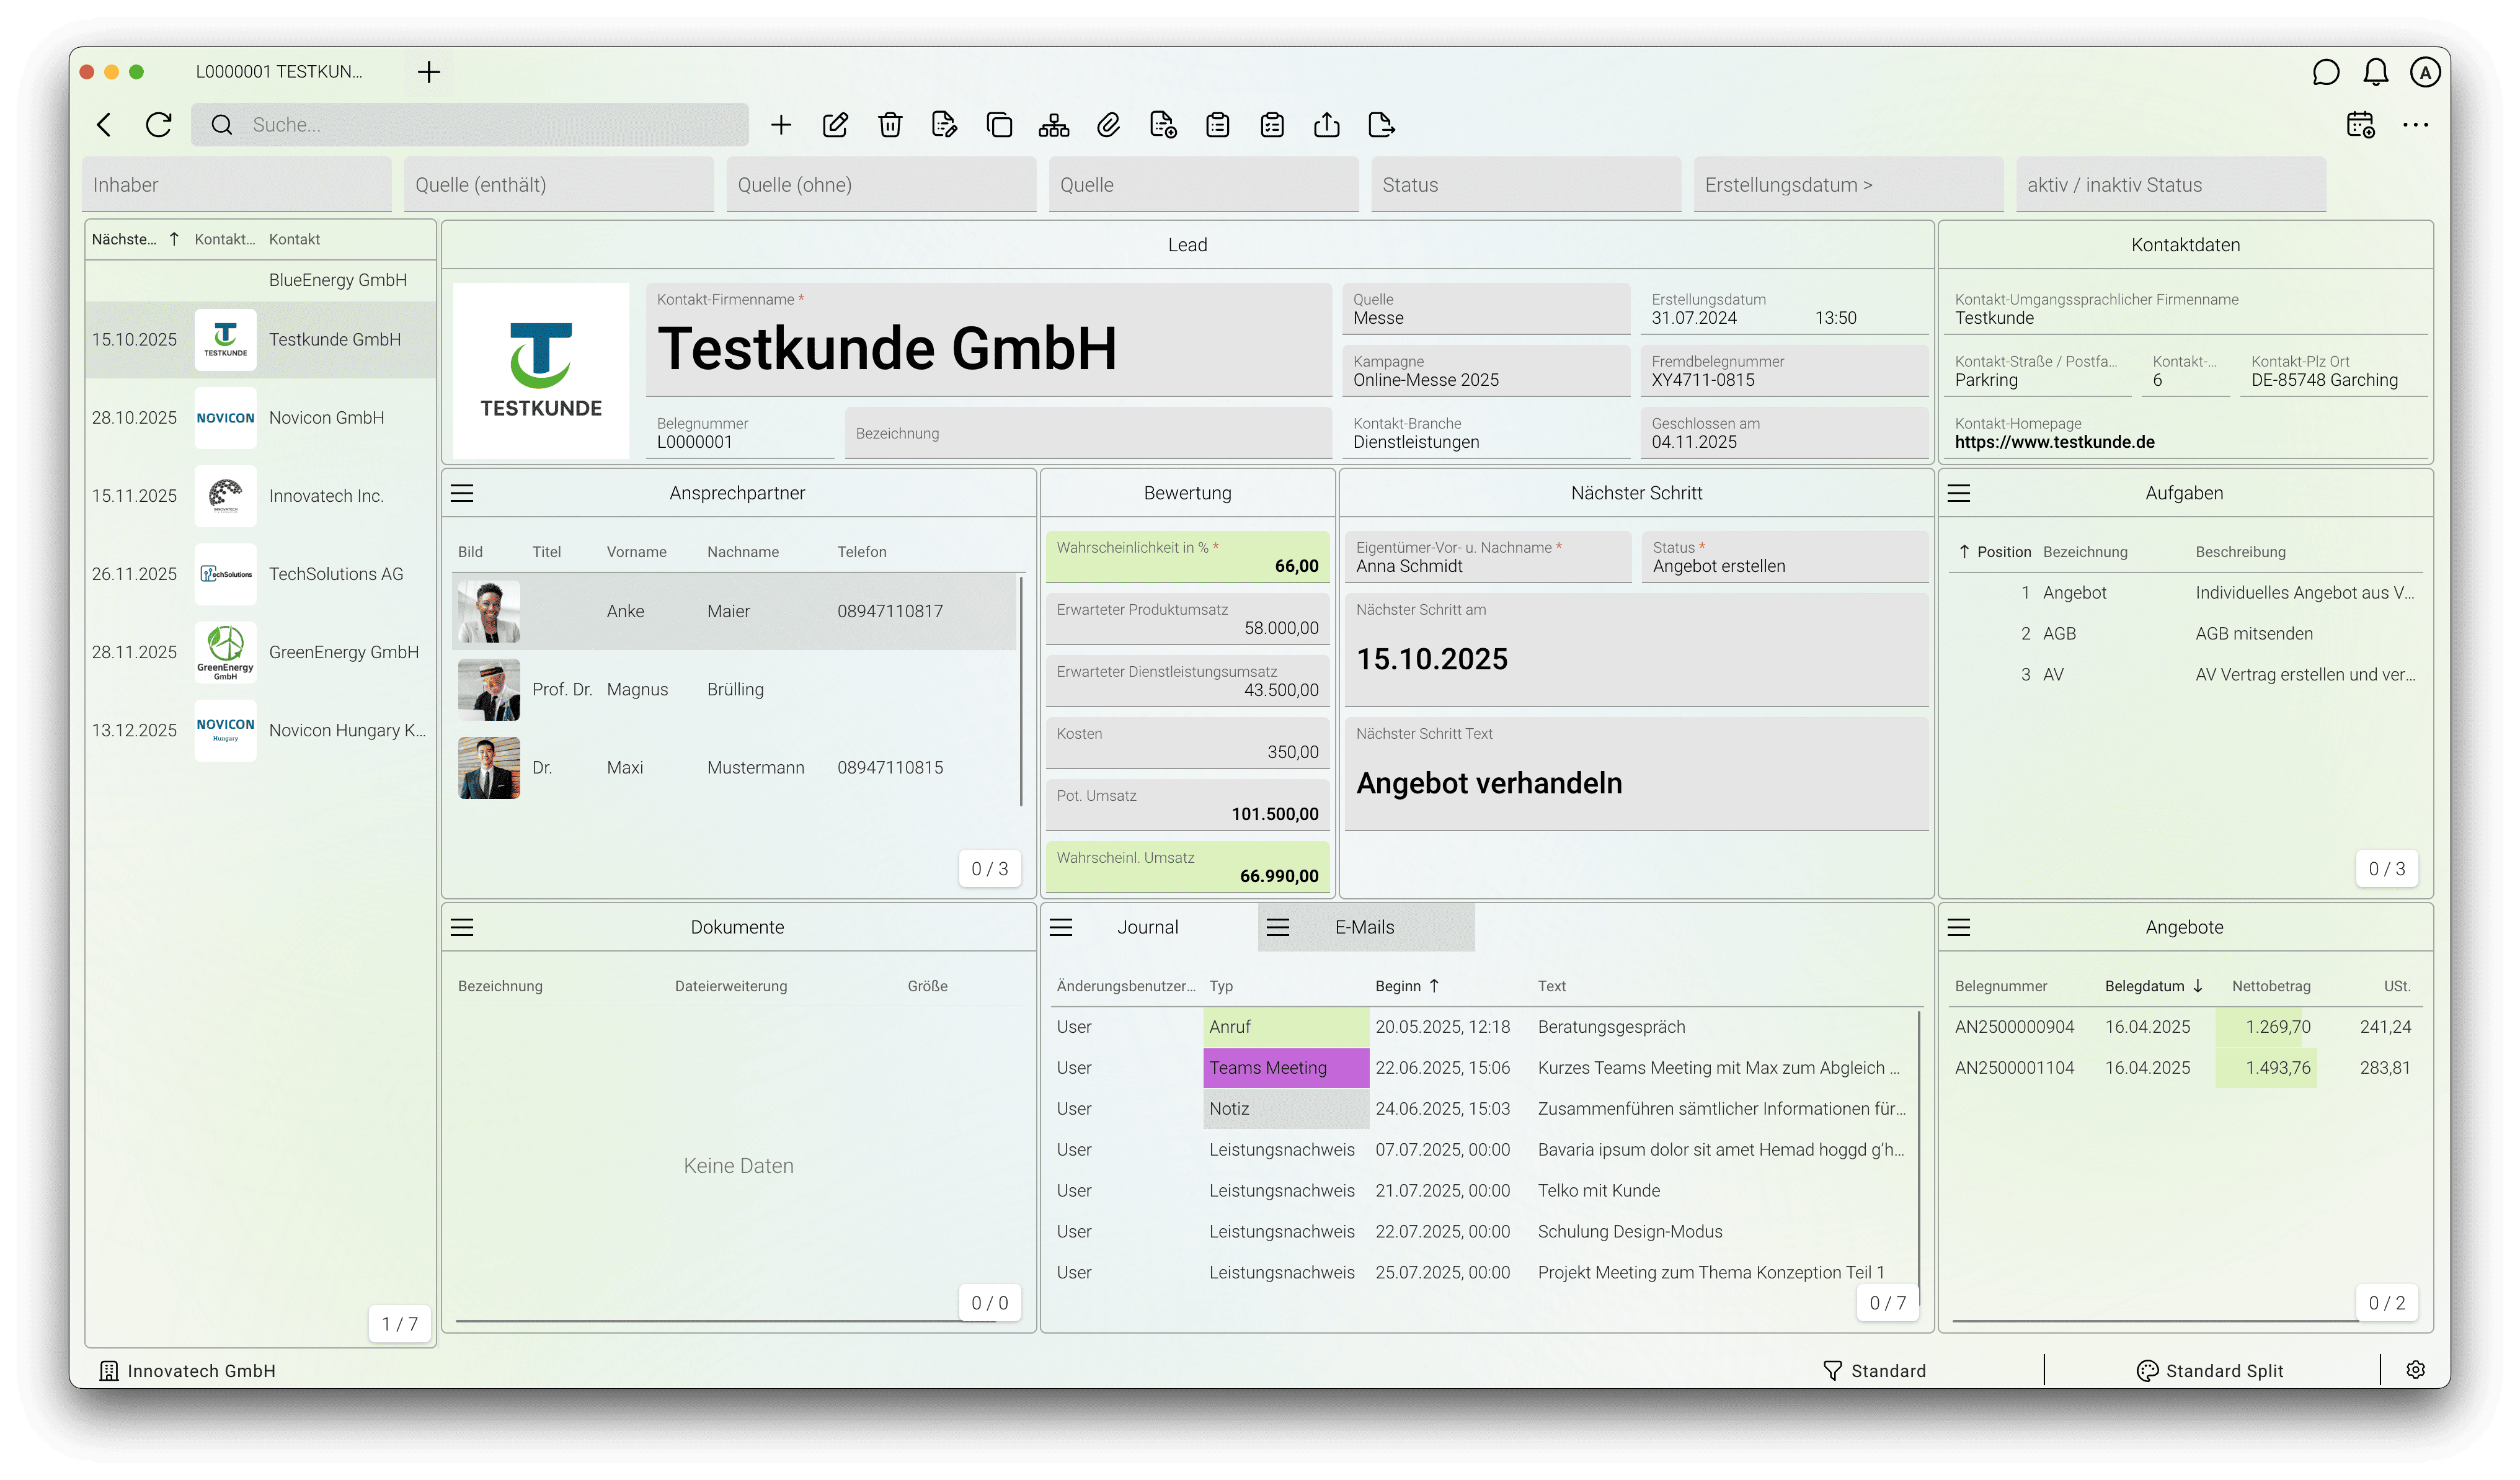Switch to the E-Mails tab

1364,927
